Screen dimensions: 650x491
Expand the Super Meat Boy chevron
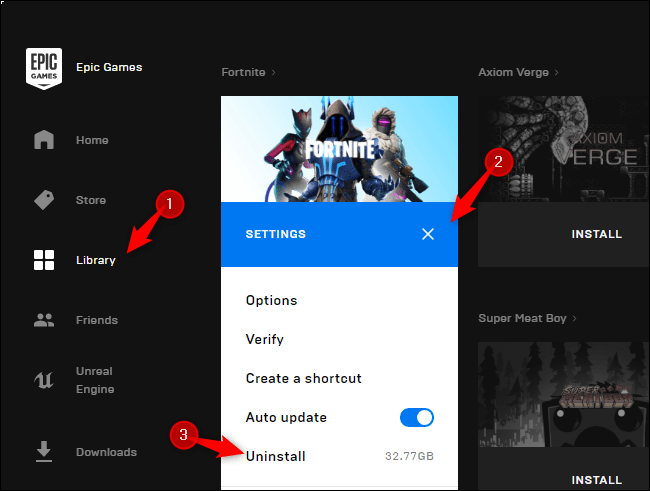click(x=574, y=318)
